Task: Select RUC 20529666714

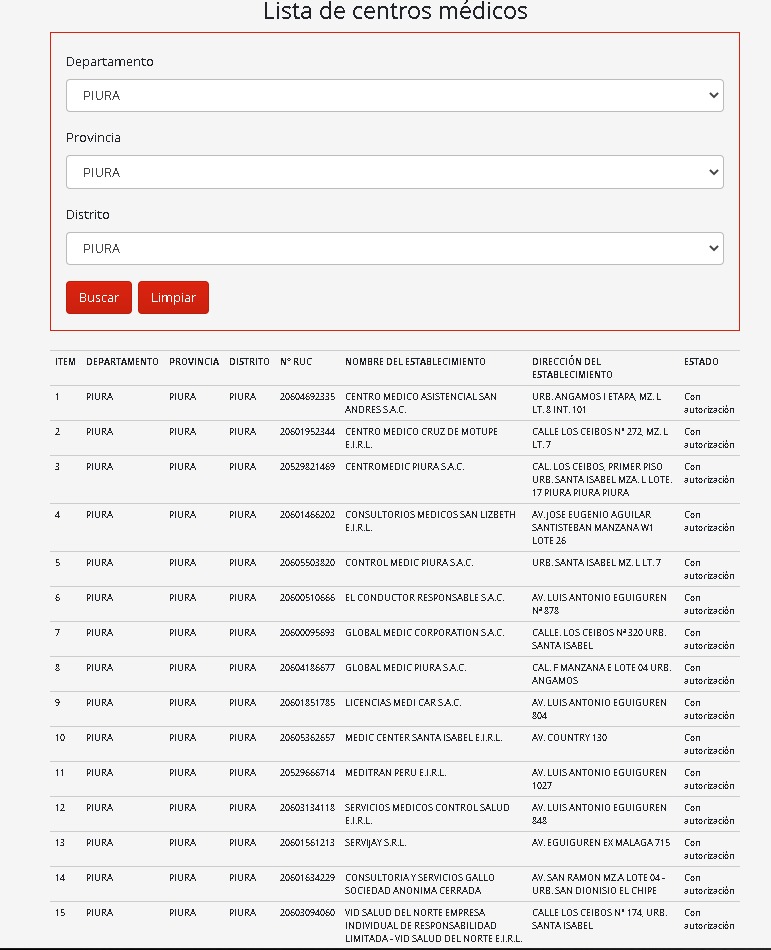Action: pos(307,774)
